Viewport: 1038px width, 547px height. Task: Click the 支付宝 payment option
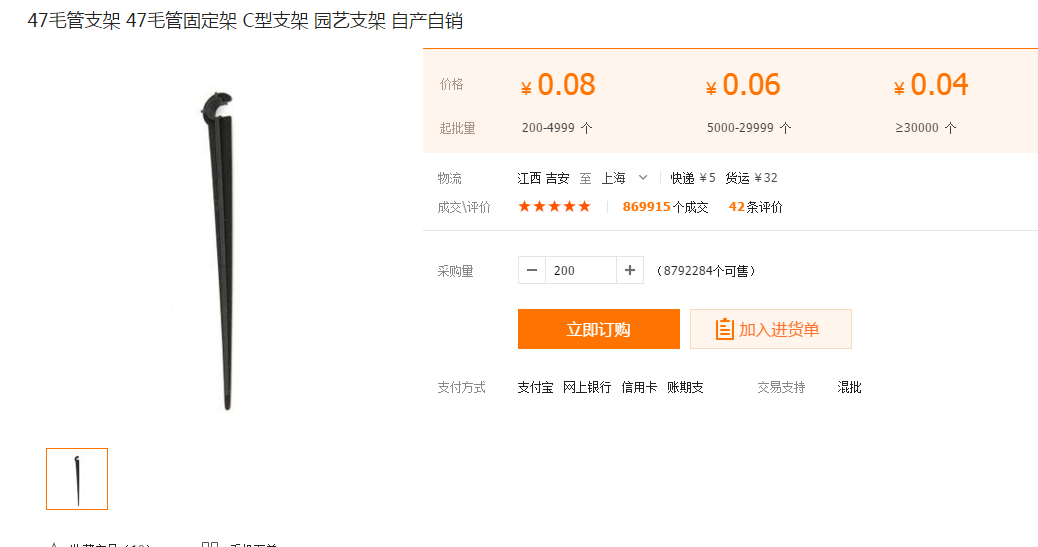point(535,387)
